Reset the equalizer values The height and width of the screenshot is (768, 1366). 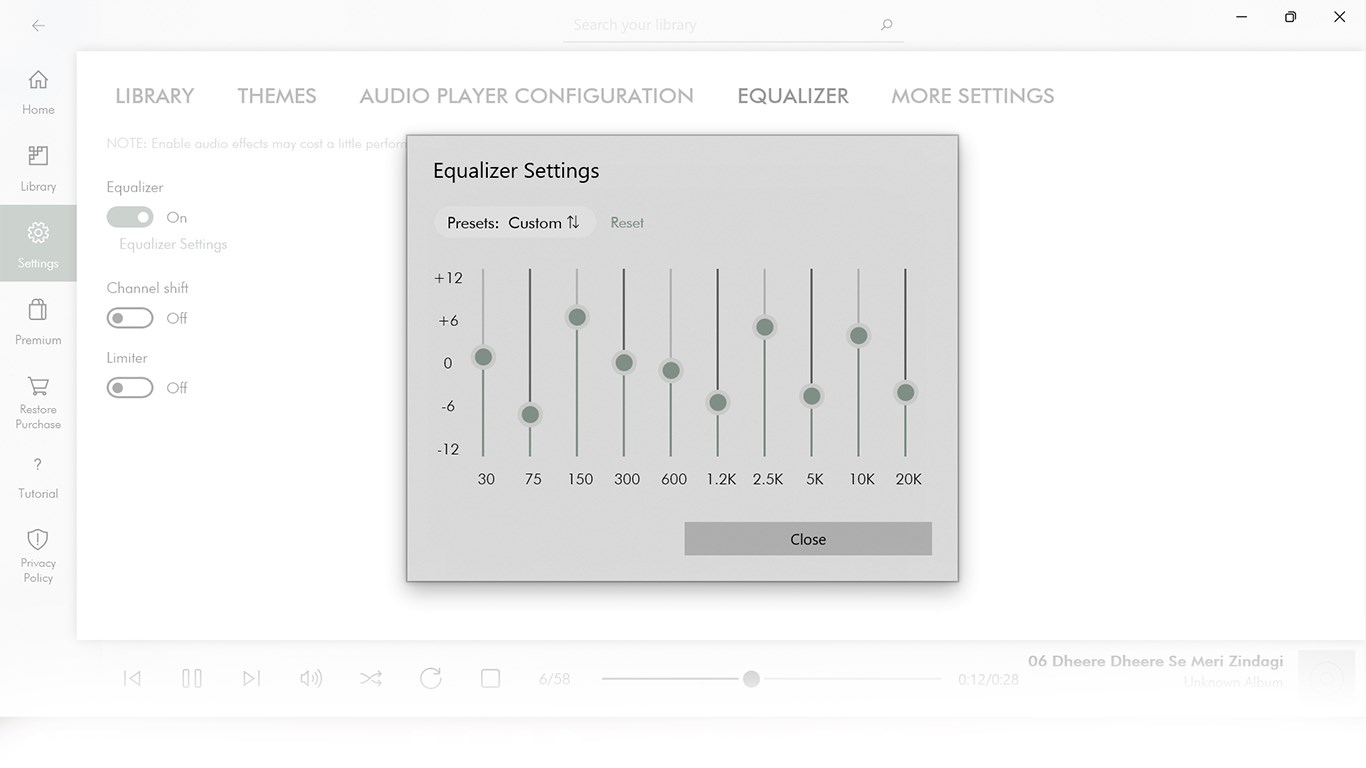point(627,222)
